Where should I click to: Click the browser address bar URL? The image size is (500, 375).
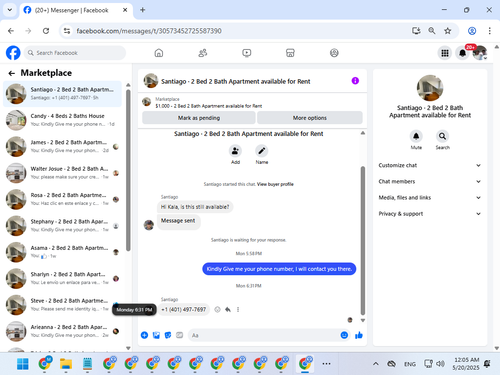pos(149,31)
